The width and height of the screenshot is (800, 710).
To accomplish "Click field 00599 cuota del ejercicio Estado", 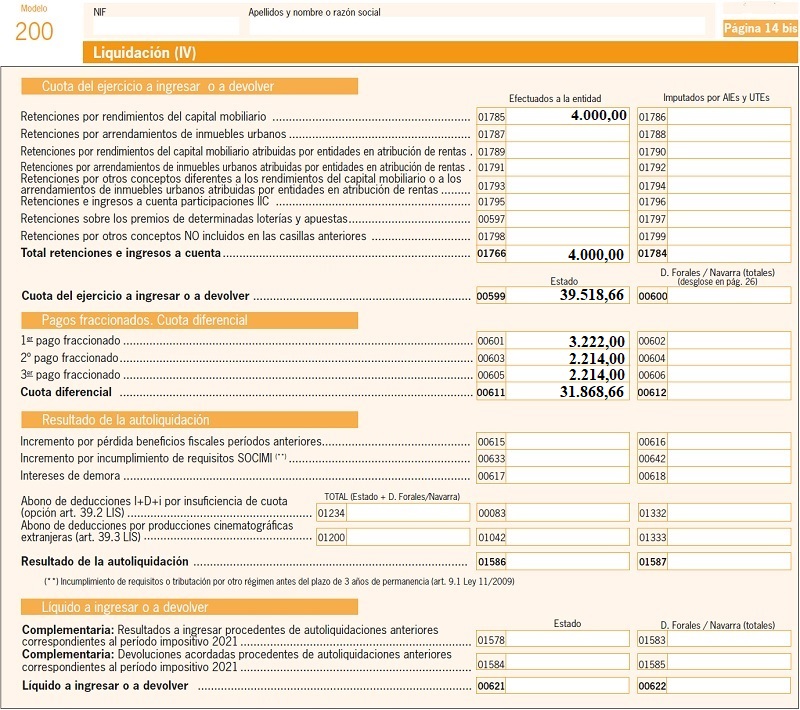I will click(x=567, y=295).
